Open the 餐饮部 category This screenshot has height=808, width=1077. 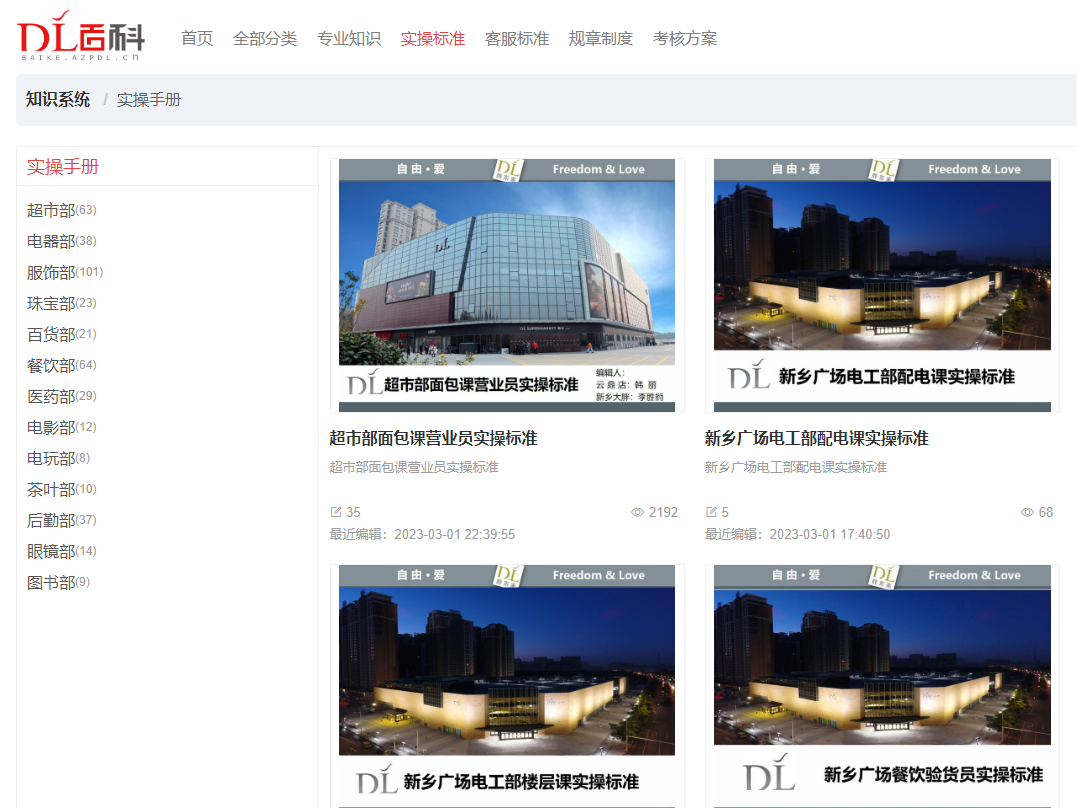(50, 365)
